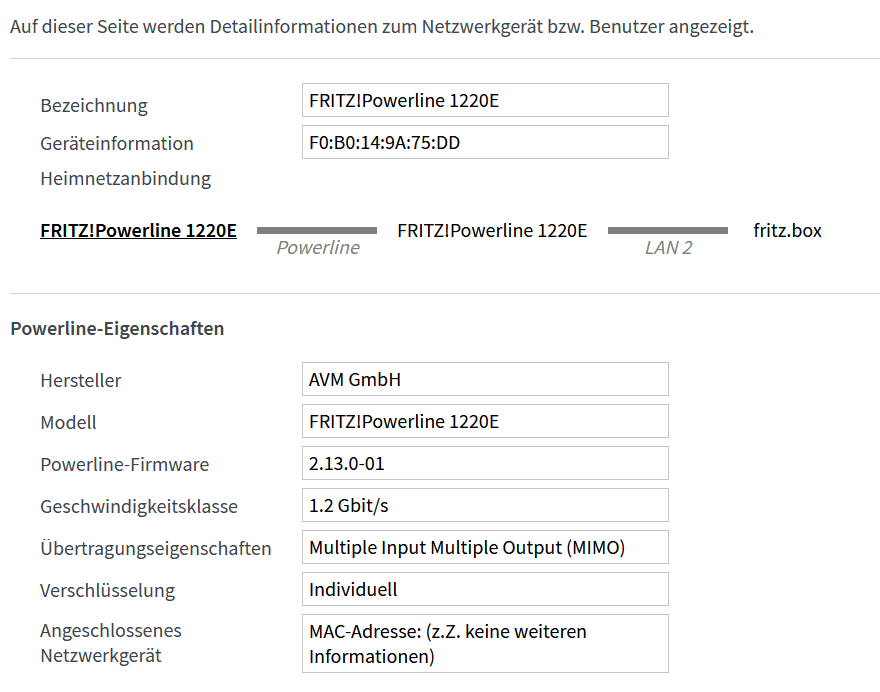Viewport: 880px width, 692px height.
Task: Click the Powerline-Firmware version field
Action: click(485, 463)
